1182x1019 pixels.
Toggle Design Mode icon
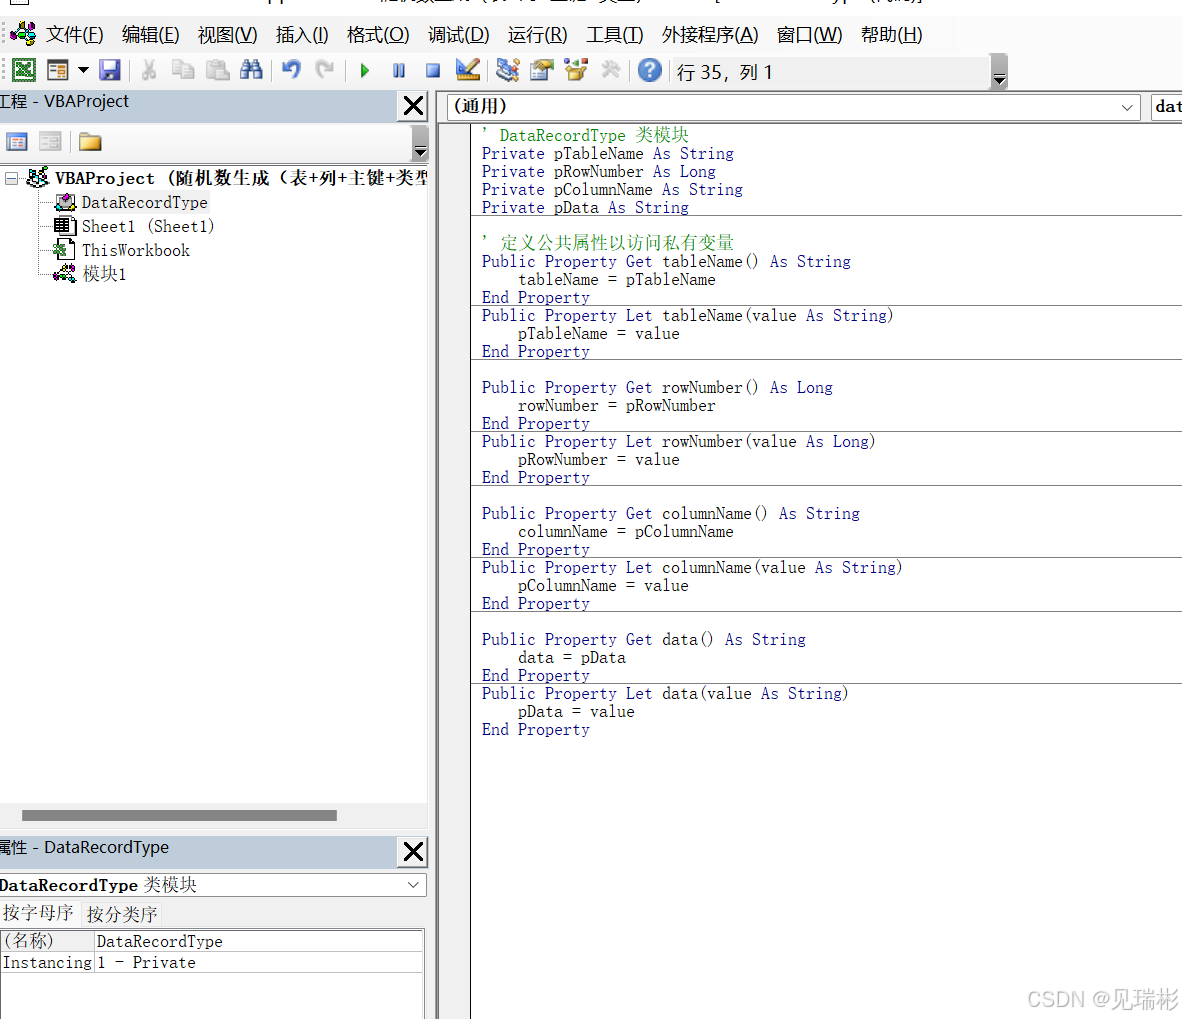click(467, 70)
